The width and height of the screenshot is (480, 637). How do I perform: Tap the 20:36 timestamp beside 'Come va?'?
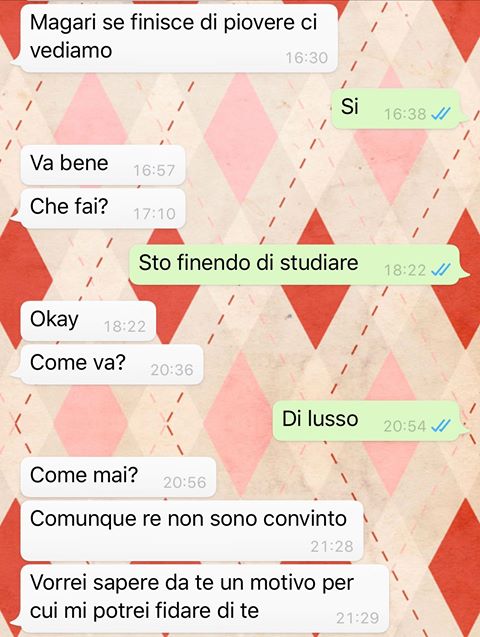[x=172, y=370]
